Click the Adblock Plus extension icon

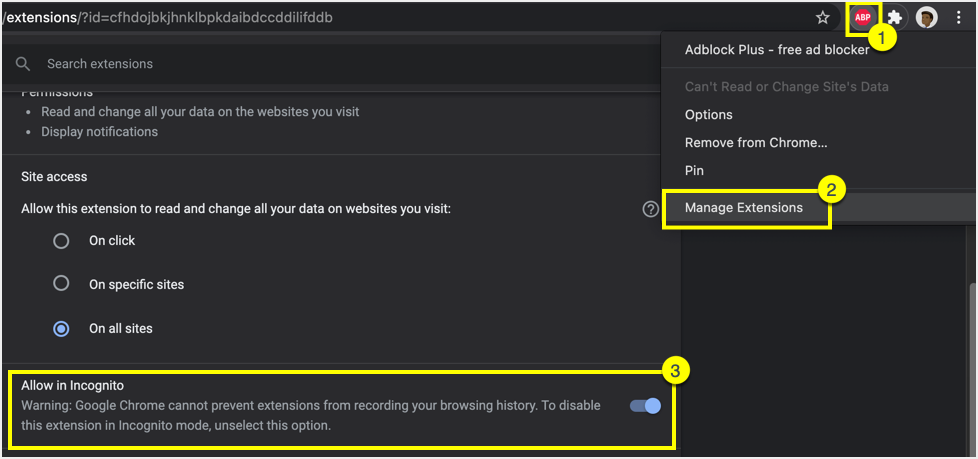[x=862, y=17]
